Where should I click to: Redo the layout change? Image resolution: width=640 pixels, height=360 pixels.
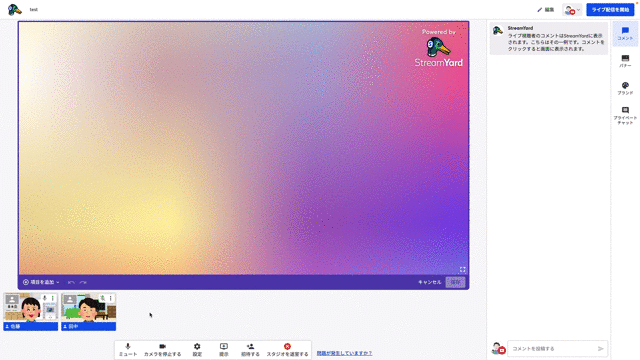click(83, 282)
